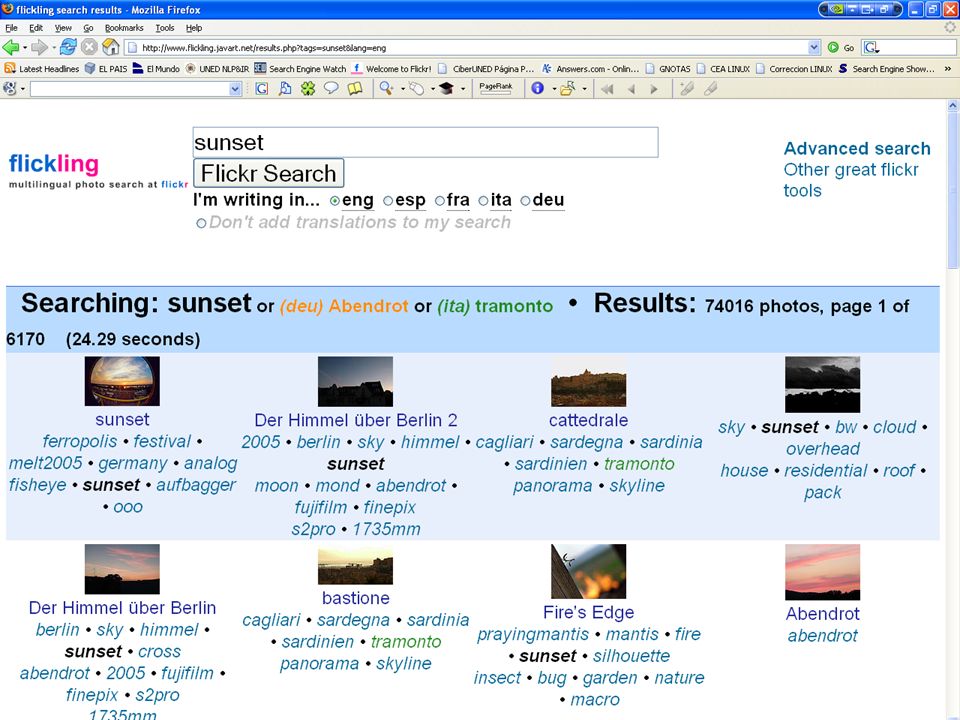
Task: Select the ita language radio button
Action: tap(484, 201)
